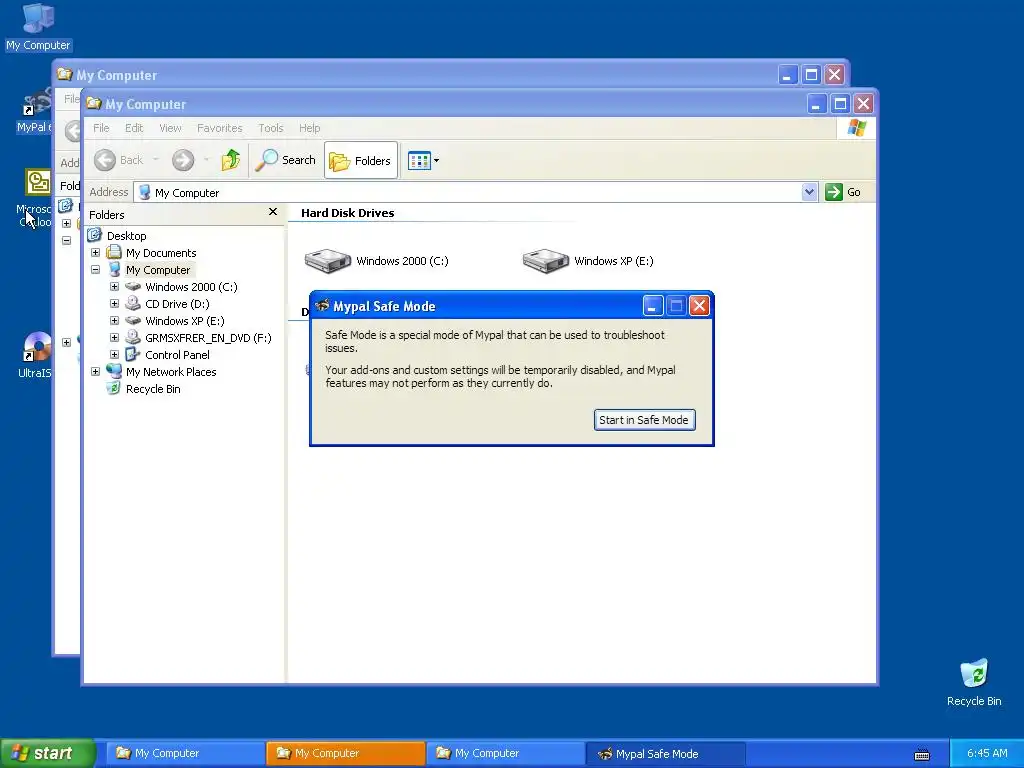Click the 6:45 AM taskbar clock

click(x=987, y=753)
